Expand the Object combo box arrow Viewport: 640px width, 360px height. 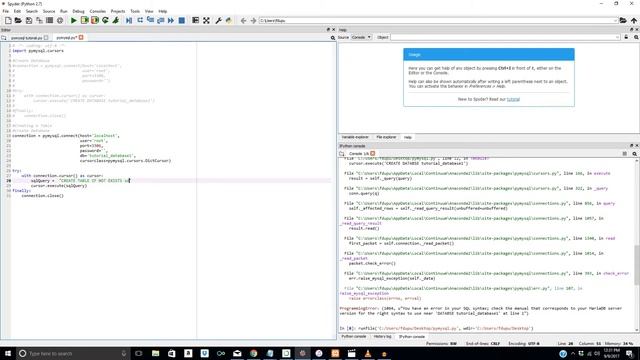[x=617, y=37]
